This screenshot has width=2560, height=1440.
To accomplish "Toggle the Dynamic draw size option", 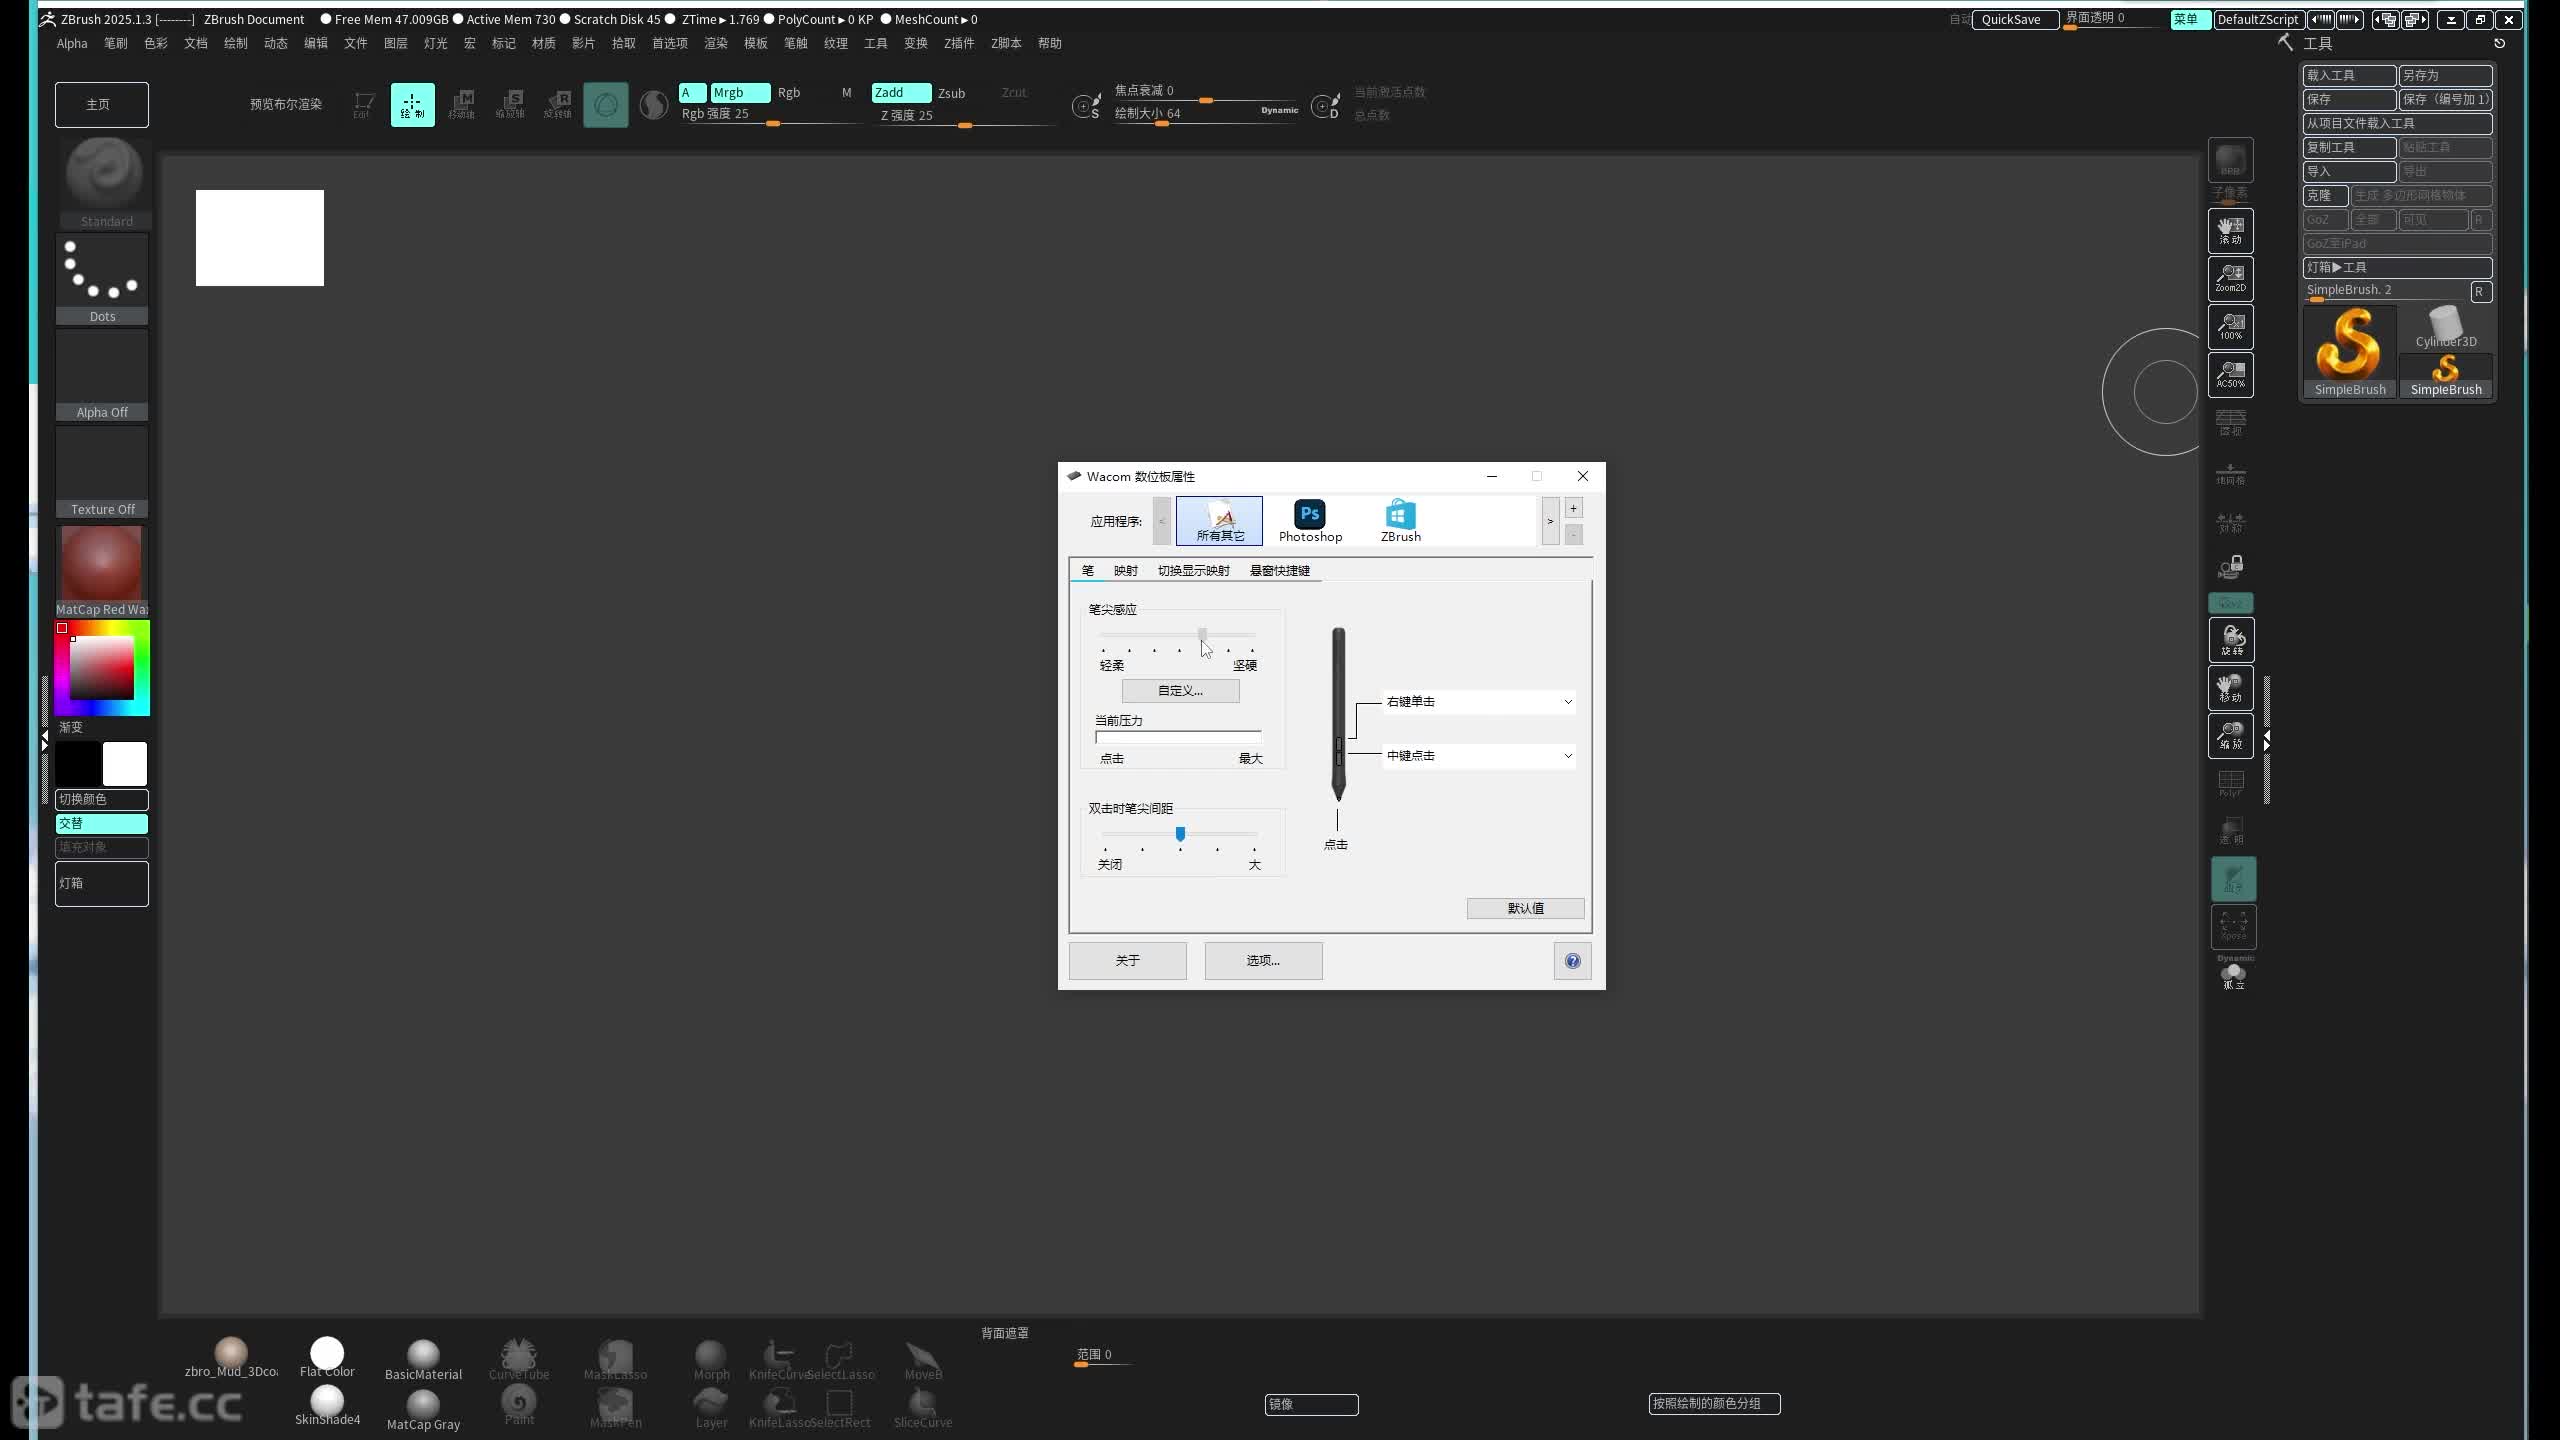I will [1279, 110].
